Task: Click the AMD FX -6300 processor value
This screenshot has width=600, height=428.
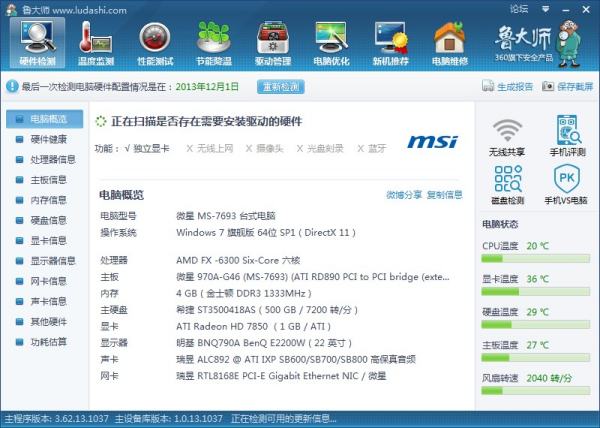Action: 238,260
